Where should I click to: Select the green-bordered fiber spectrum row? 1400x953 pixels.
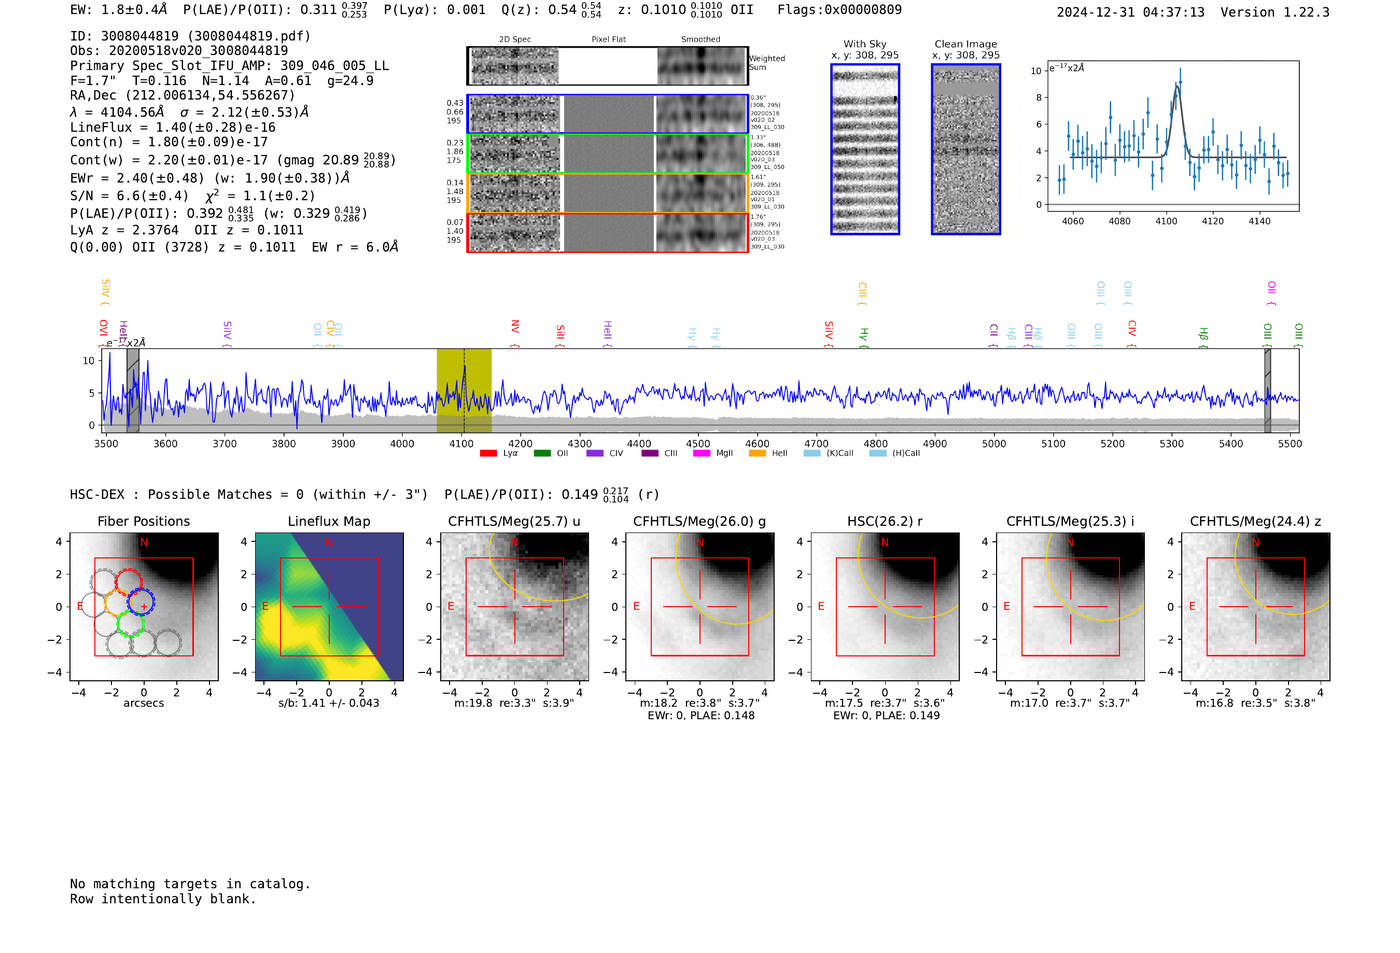pos(607,153)
